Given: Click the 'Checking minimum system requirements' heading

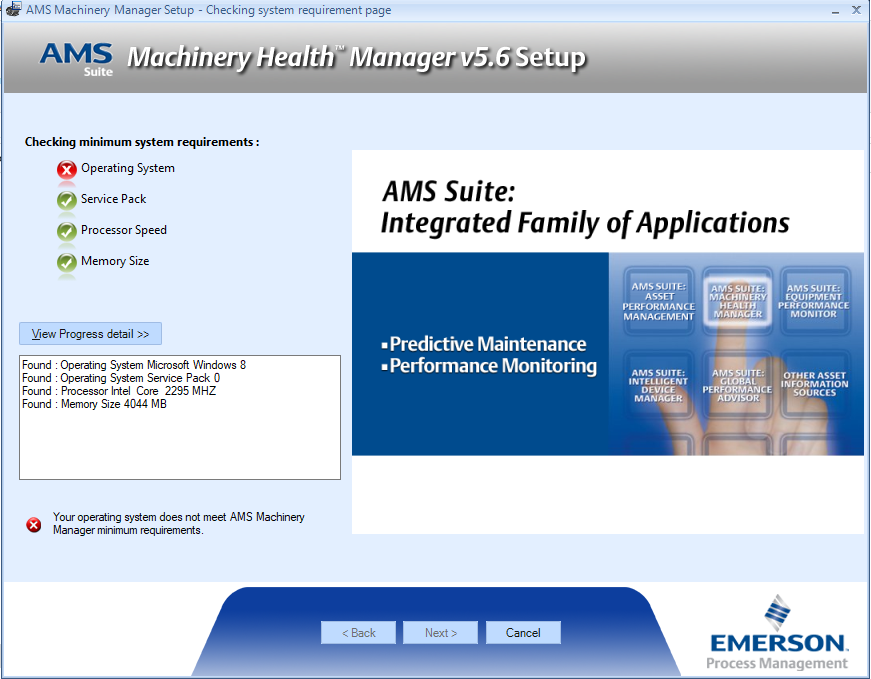Looking at the screenshot, I should (x=142, y=142).
